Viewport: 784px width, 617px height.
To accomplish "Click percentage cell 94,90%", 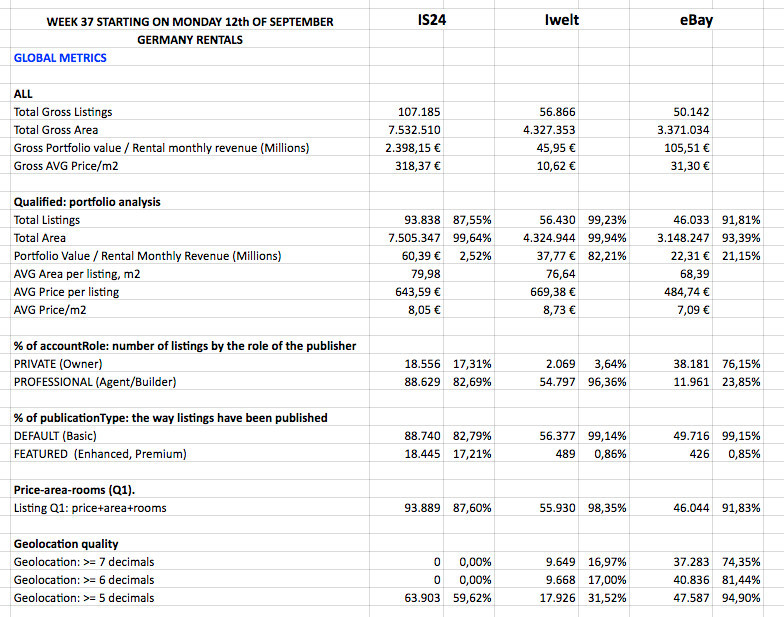I will point(741,598).
